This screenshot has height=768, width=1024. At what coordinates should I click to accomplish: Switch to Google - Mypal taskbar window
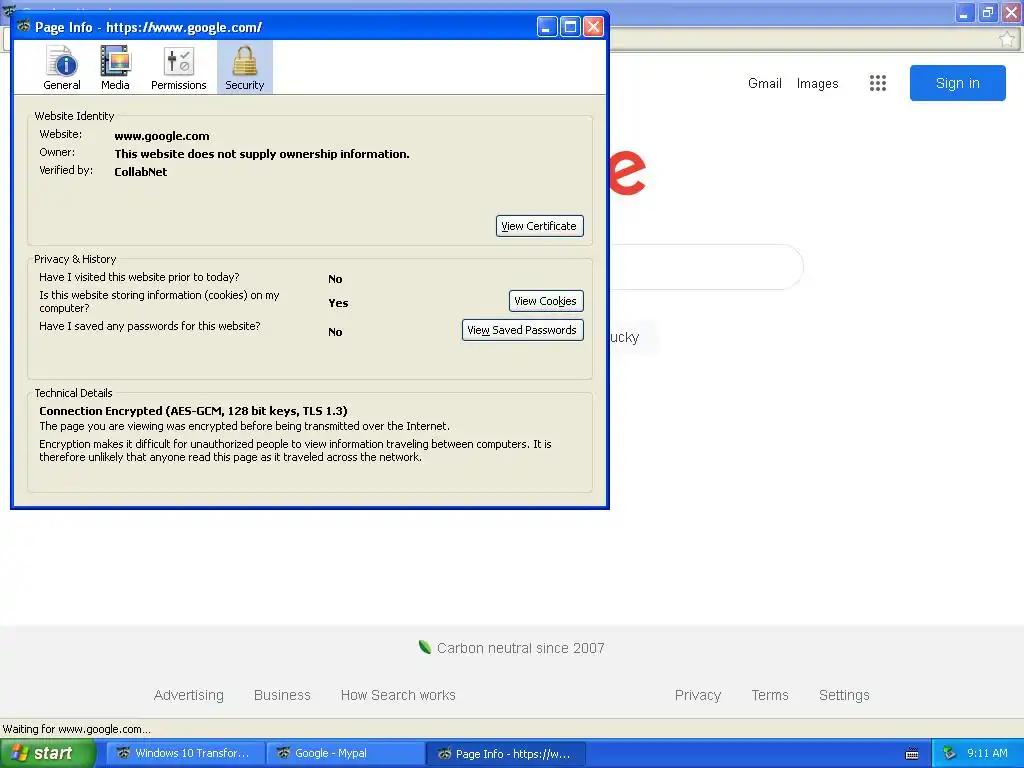point(345,753)
